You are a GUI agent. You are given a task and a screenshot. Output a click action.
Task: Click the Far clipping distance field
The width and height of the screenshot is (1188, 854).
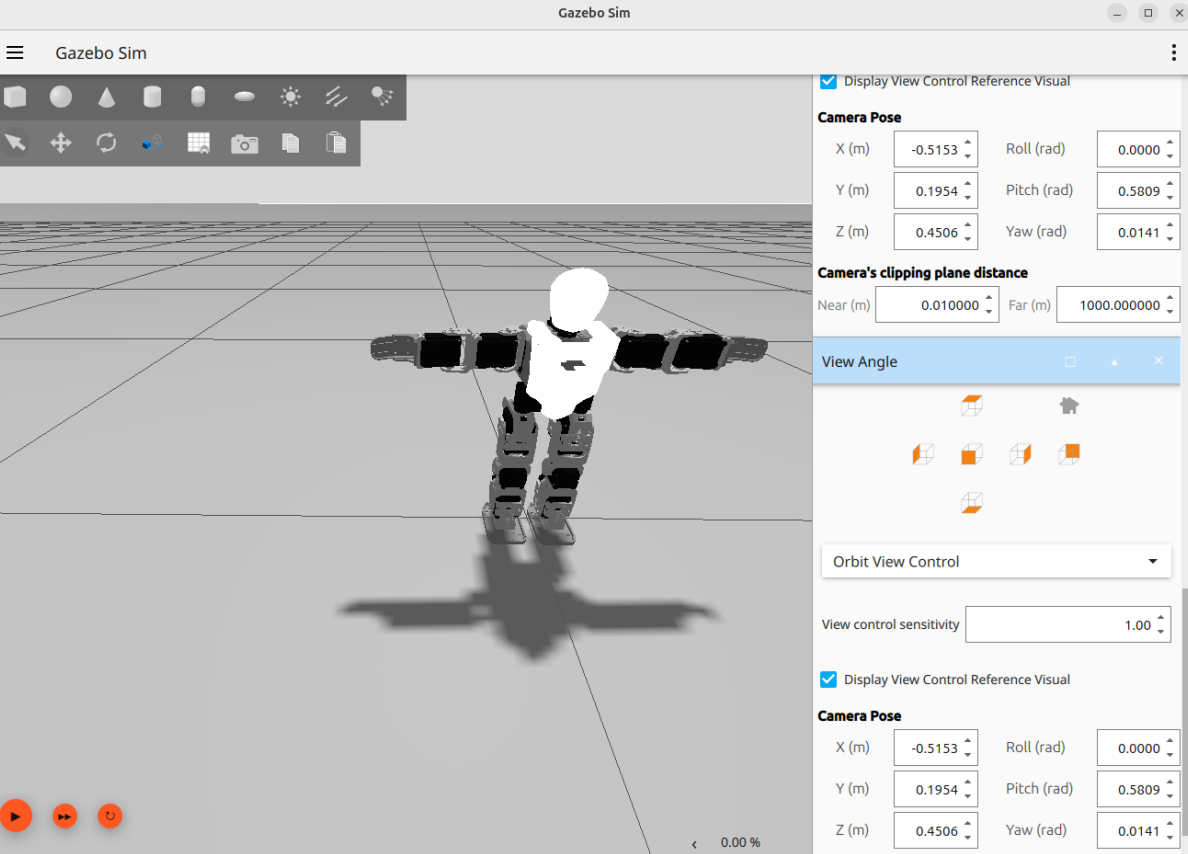1108,305
